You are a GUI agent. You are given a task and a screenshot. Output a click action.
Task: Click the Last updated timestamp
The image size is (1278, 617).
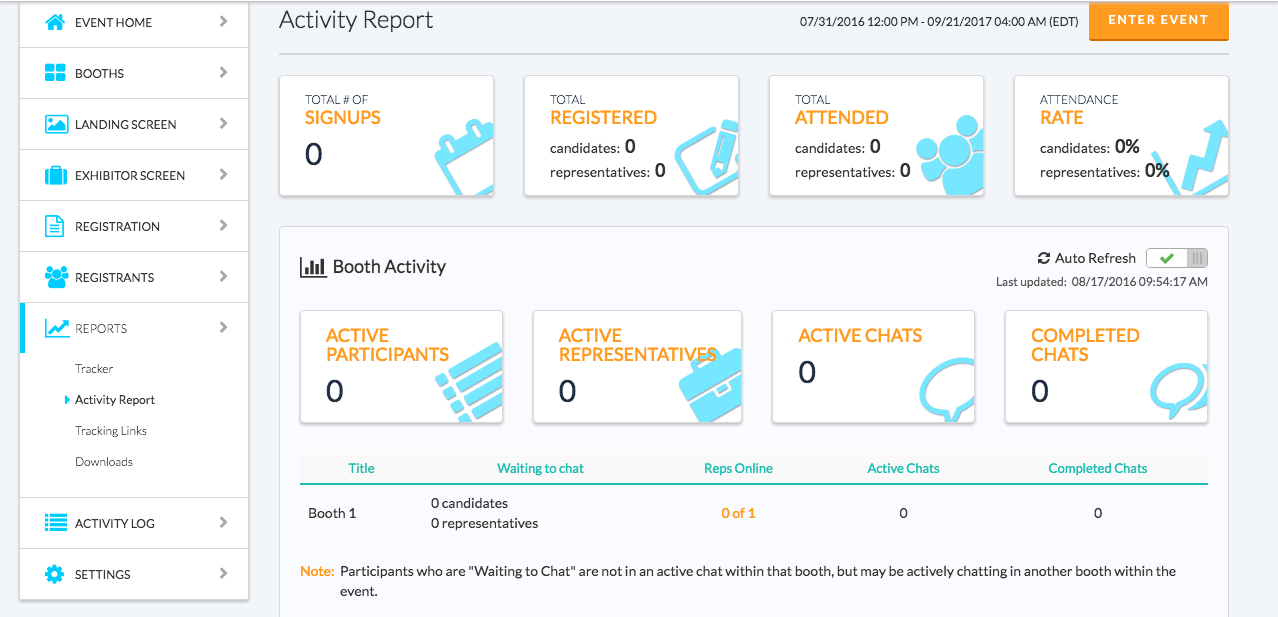[1102, 282]
